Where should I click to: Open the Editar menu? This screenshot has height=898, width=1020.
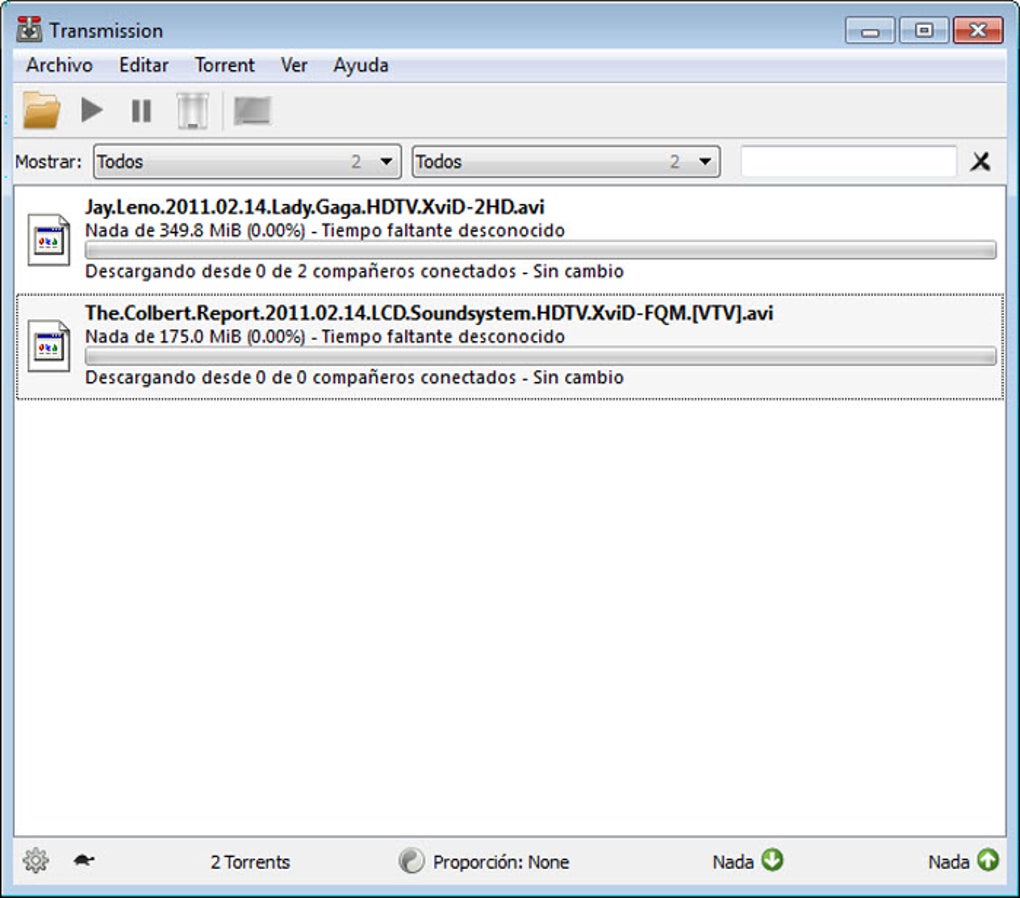pyautogui.click(x=144, y=65)
